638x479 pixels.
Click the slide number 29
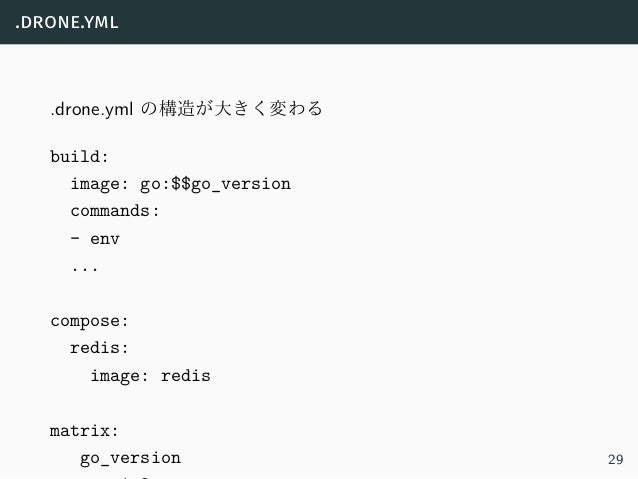point(615,459)
